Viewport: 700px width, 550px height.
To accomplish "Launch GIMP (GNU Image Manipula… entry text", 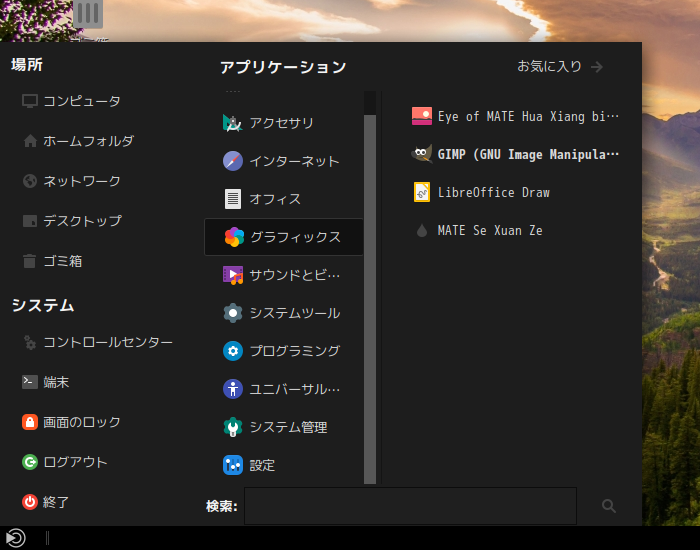I will (x=528, y=154).
